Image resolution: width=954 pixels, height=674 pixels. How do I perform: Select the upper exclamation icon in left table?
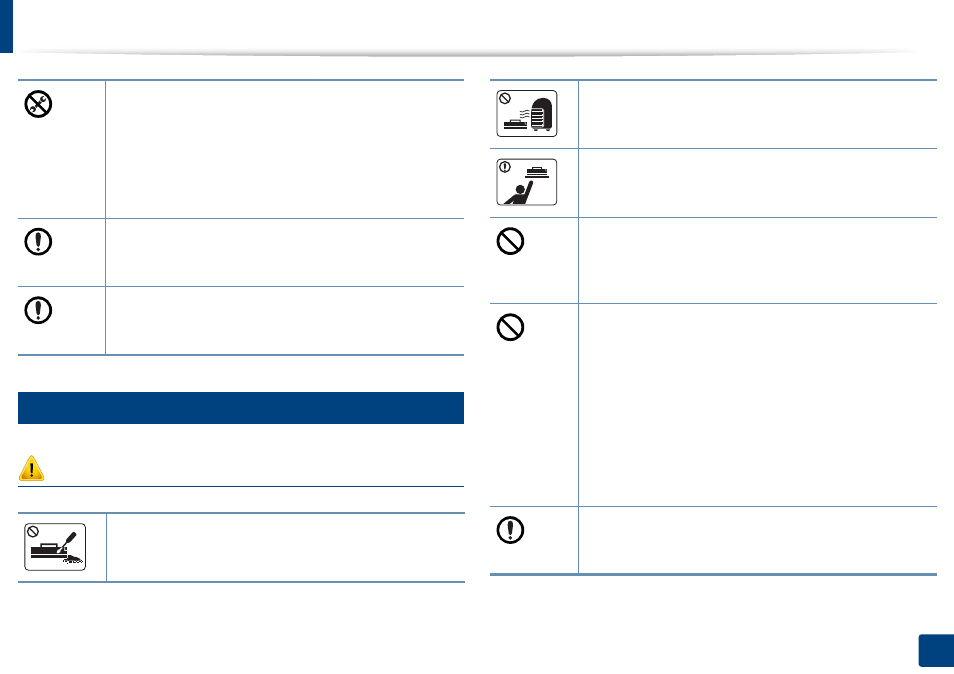click(38, 242)
